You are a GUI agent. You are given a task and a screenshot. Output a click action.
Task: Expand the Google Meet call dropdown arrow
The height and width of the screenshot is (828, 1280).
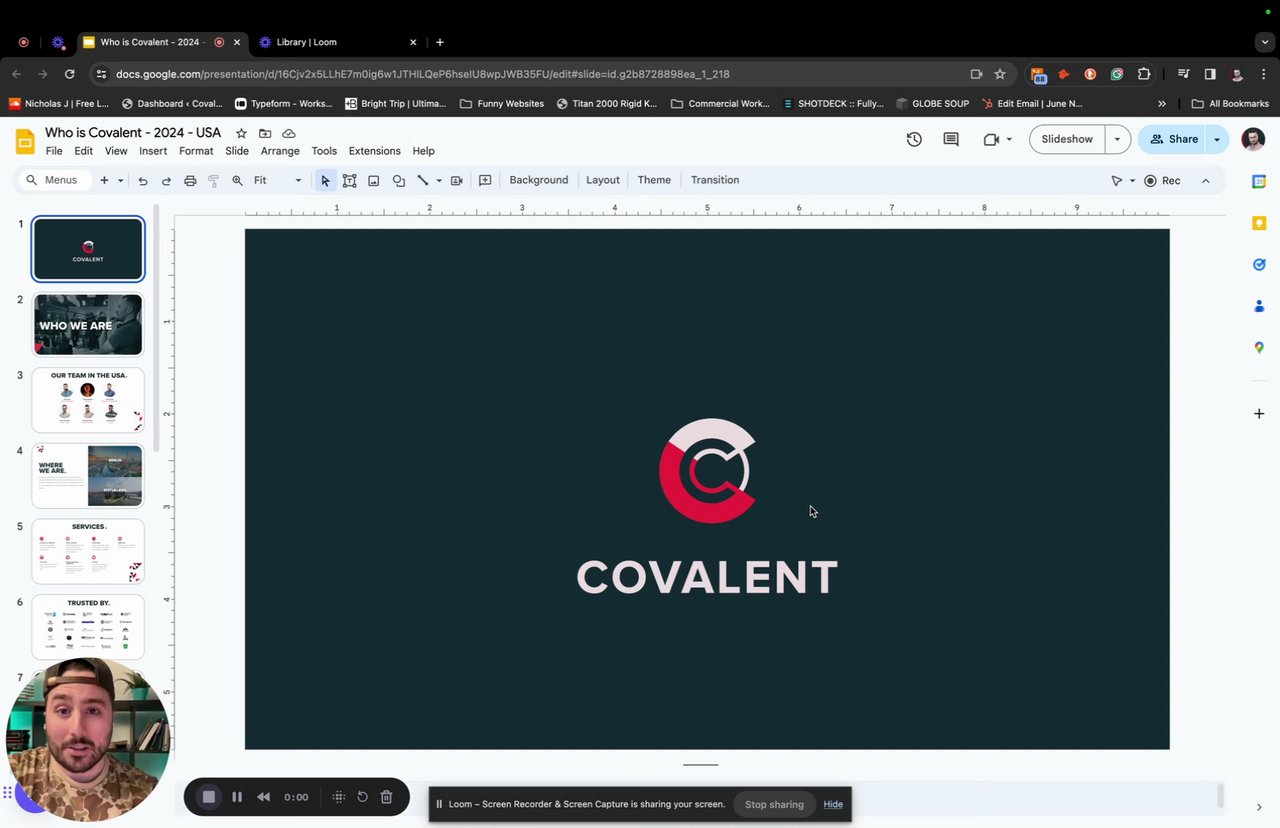coord(1009,140)
